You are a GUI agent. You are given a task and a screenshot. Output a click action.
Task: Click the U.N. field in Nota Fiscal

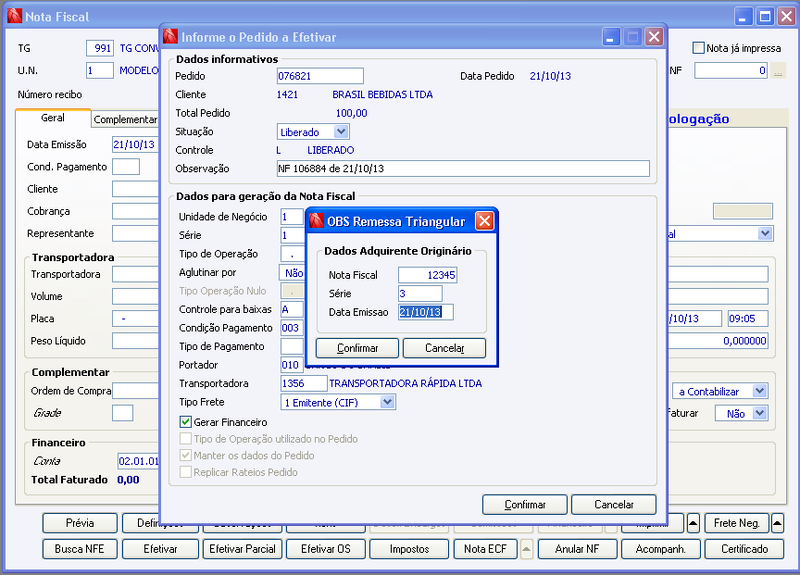coord(100,70)
